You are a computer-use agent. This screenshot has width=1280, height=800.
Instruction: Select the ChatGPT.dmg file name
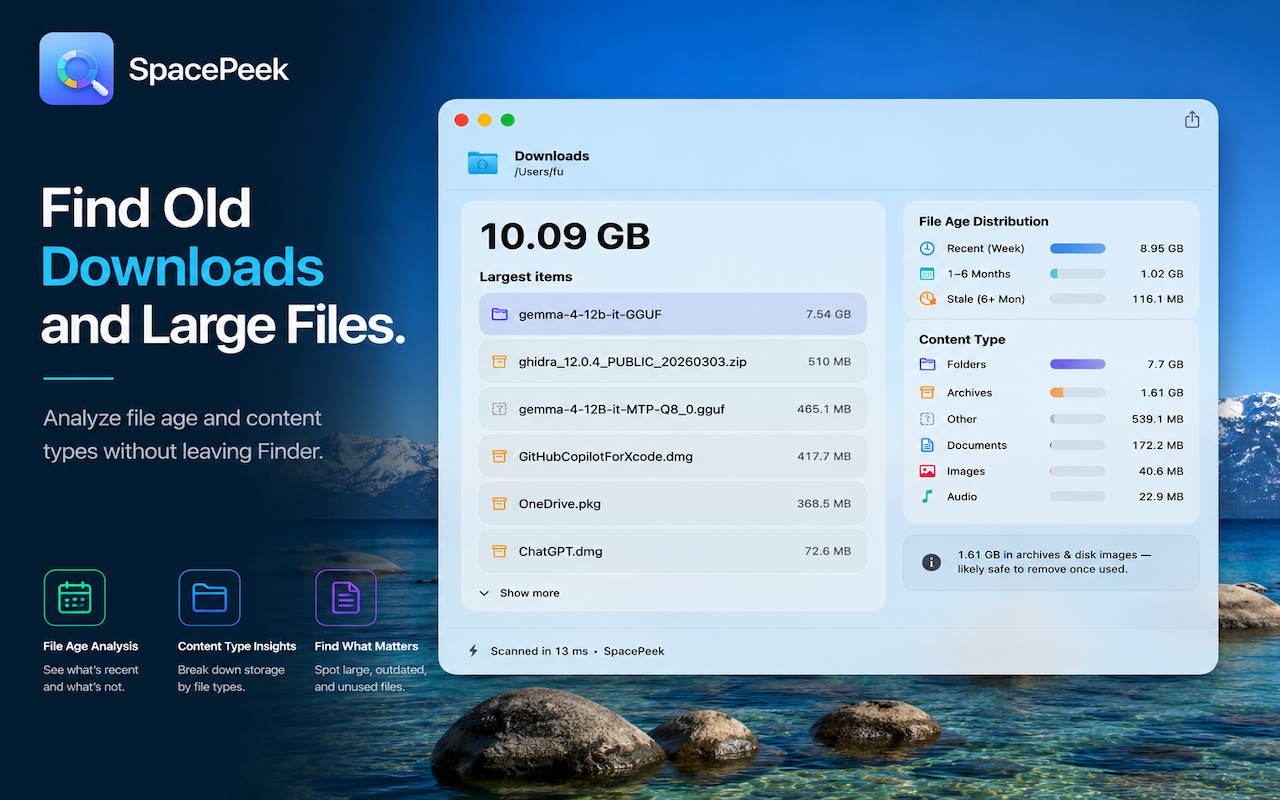tap(560, 552)
